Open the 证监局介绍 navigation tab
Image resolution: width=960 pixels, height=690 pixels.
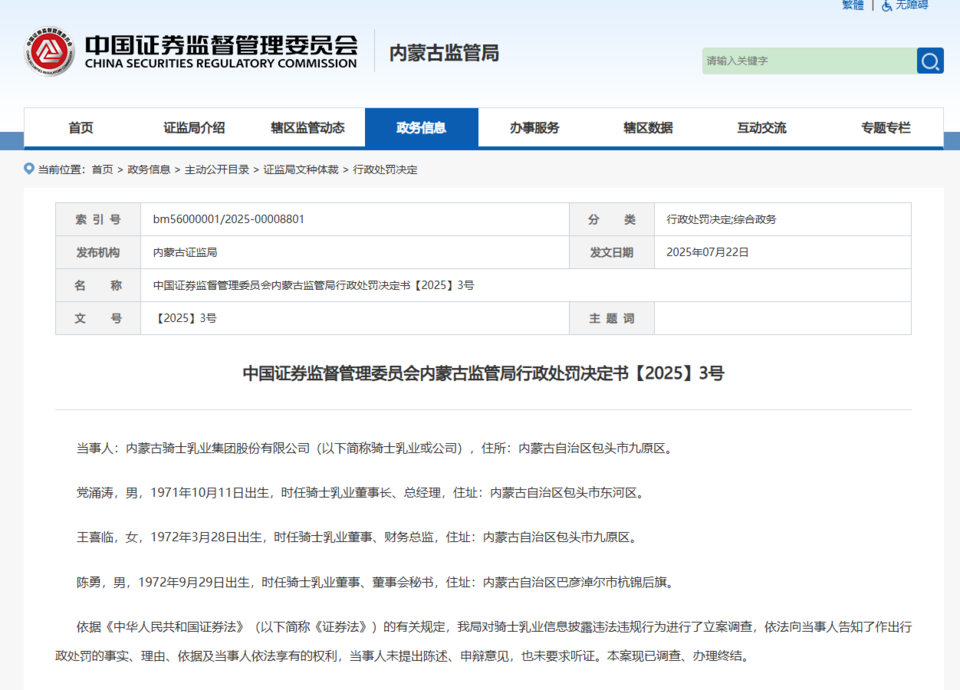point(194,128)
